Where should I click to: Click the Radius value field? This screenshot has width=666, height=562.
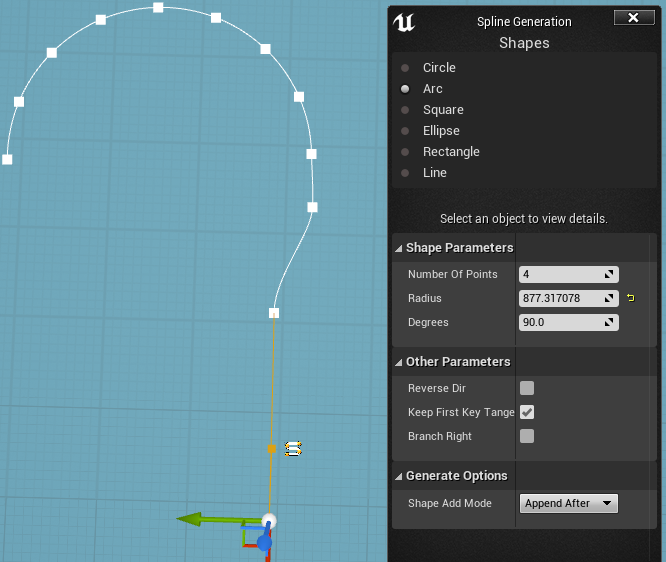pos(568,298)
